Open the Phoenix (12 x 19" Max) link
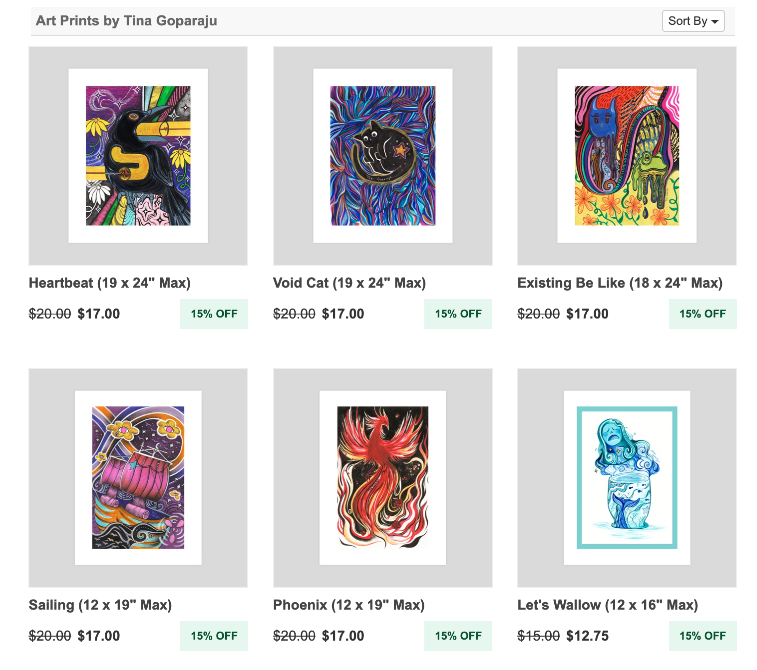This screenshot has height=670, width=757. [x=348, y=605]
